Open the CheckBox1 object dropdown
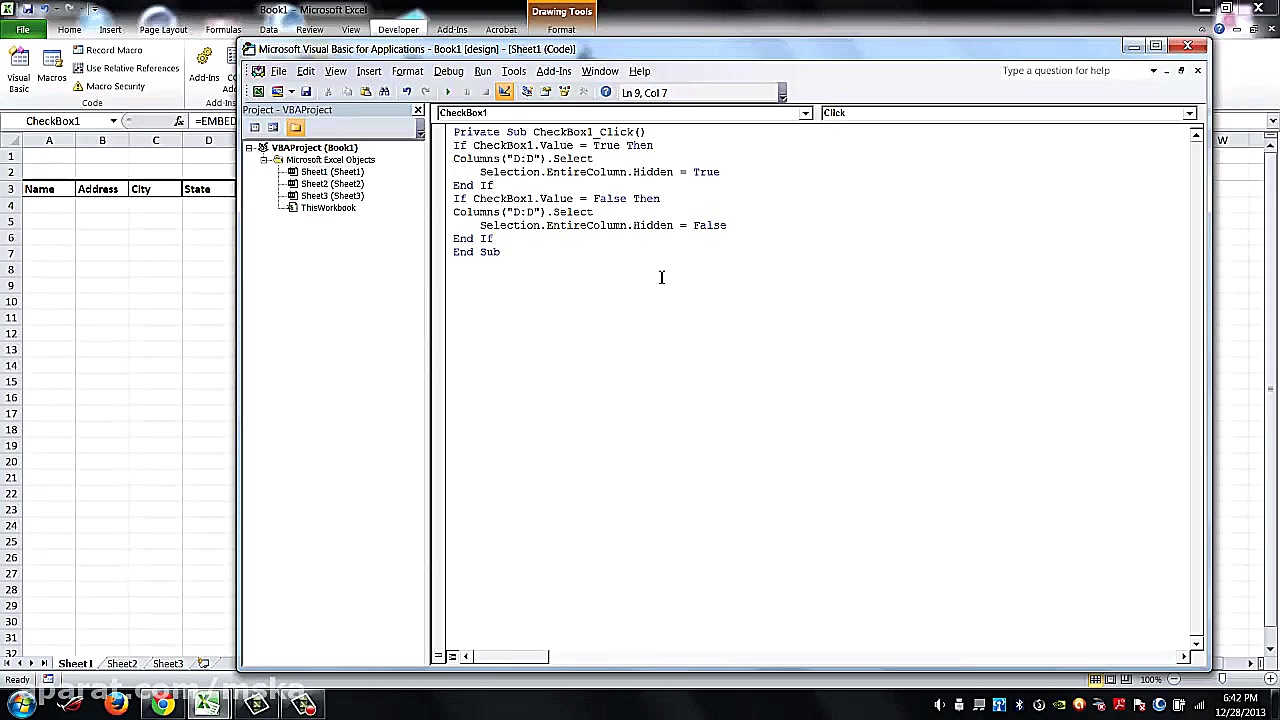This screenshot has width=1280, height=720. (805, 114)
